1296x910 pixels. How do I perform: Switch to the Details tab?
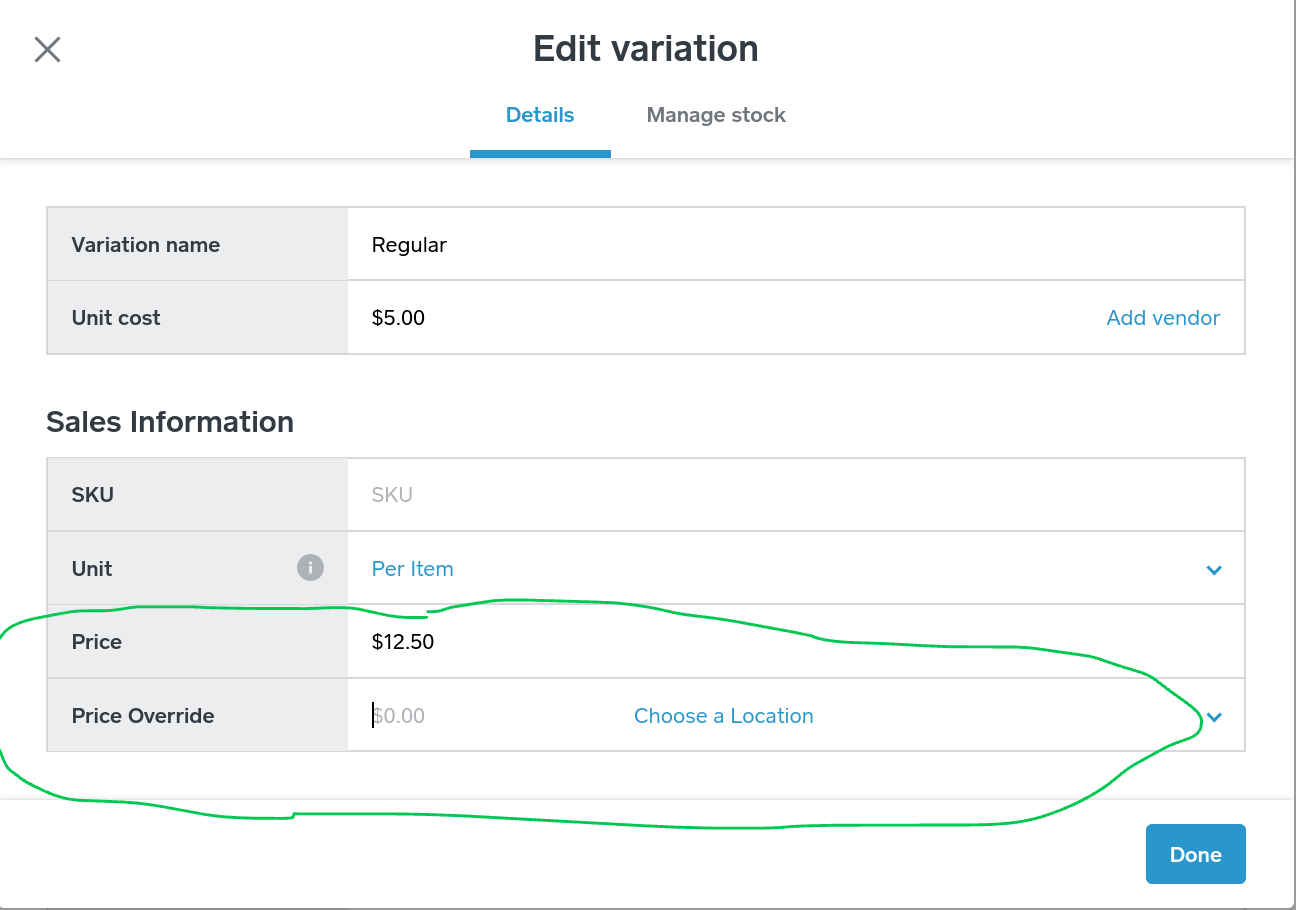(540, 115)
